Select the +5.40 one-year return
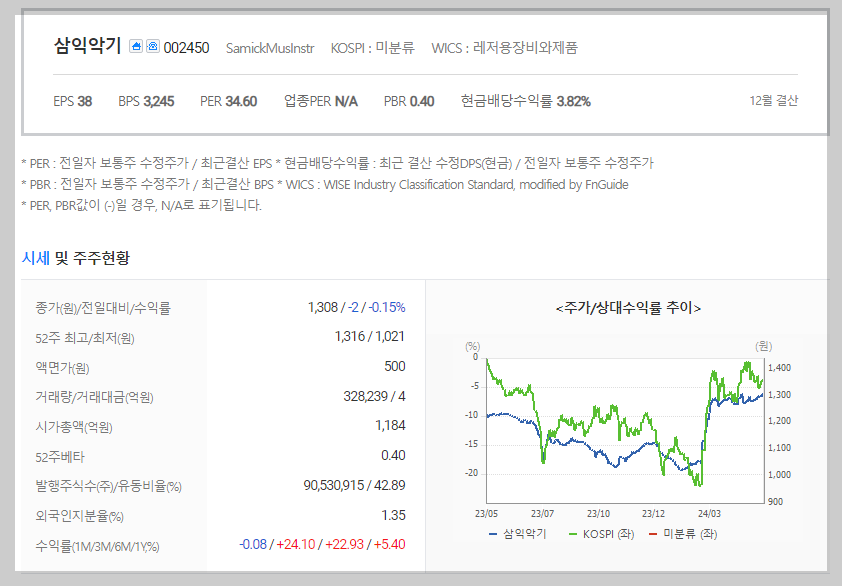 point(389,545)
